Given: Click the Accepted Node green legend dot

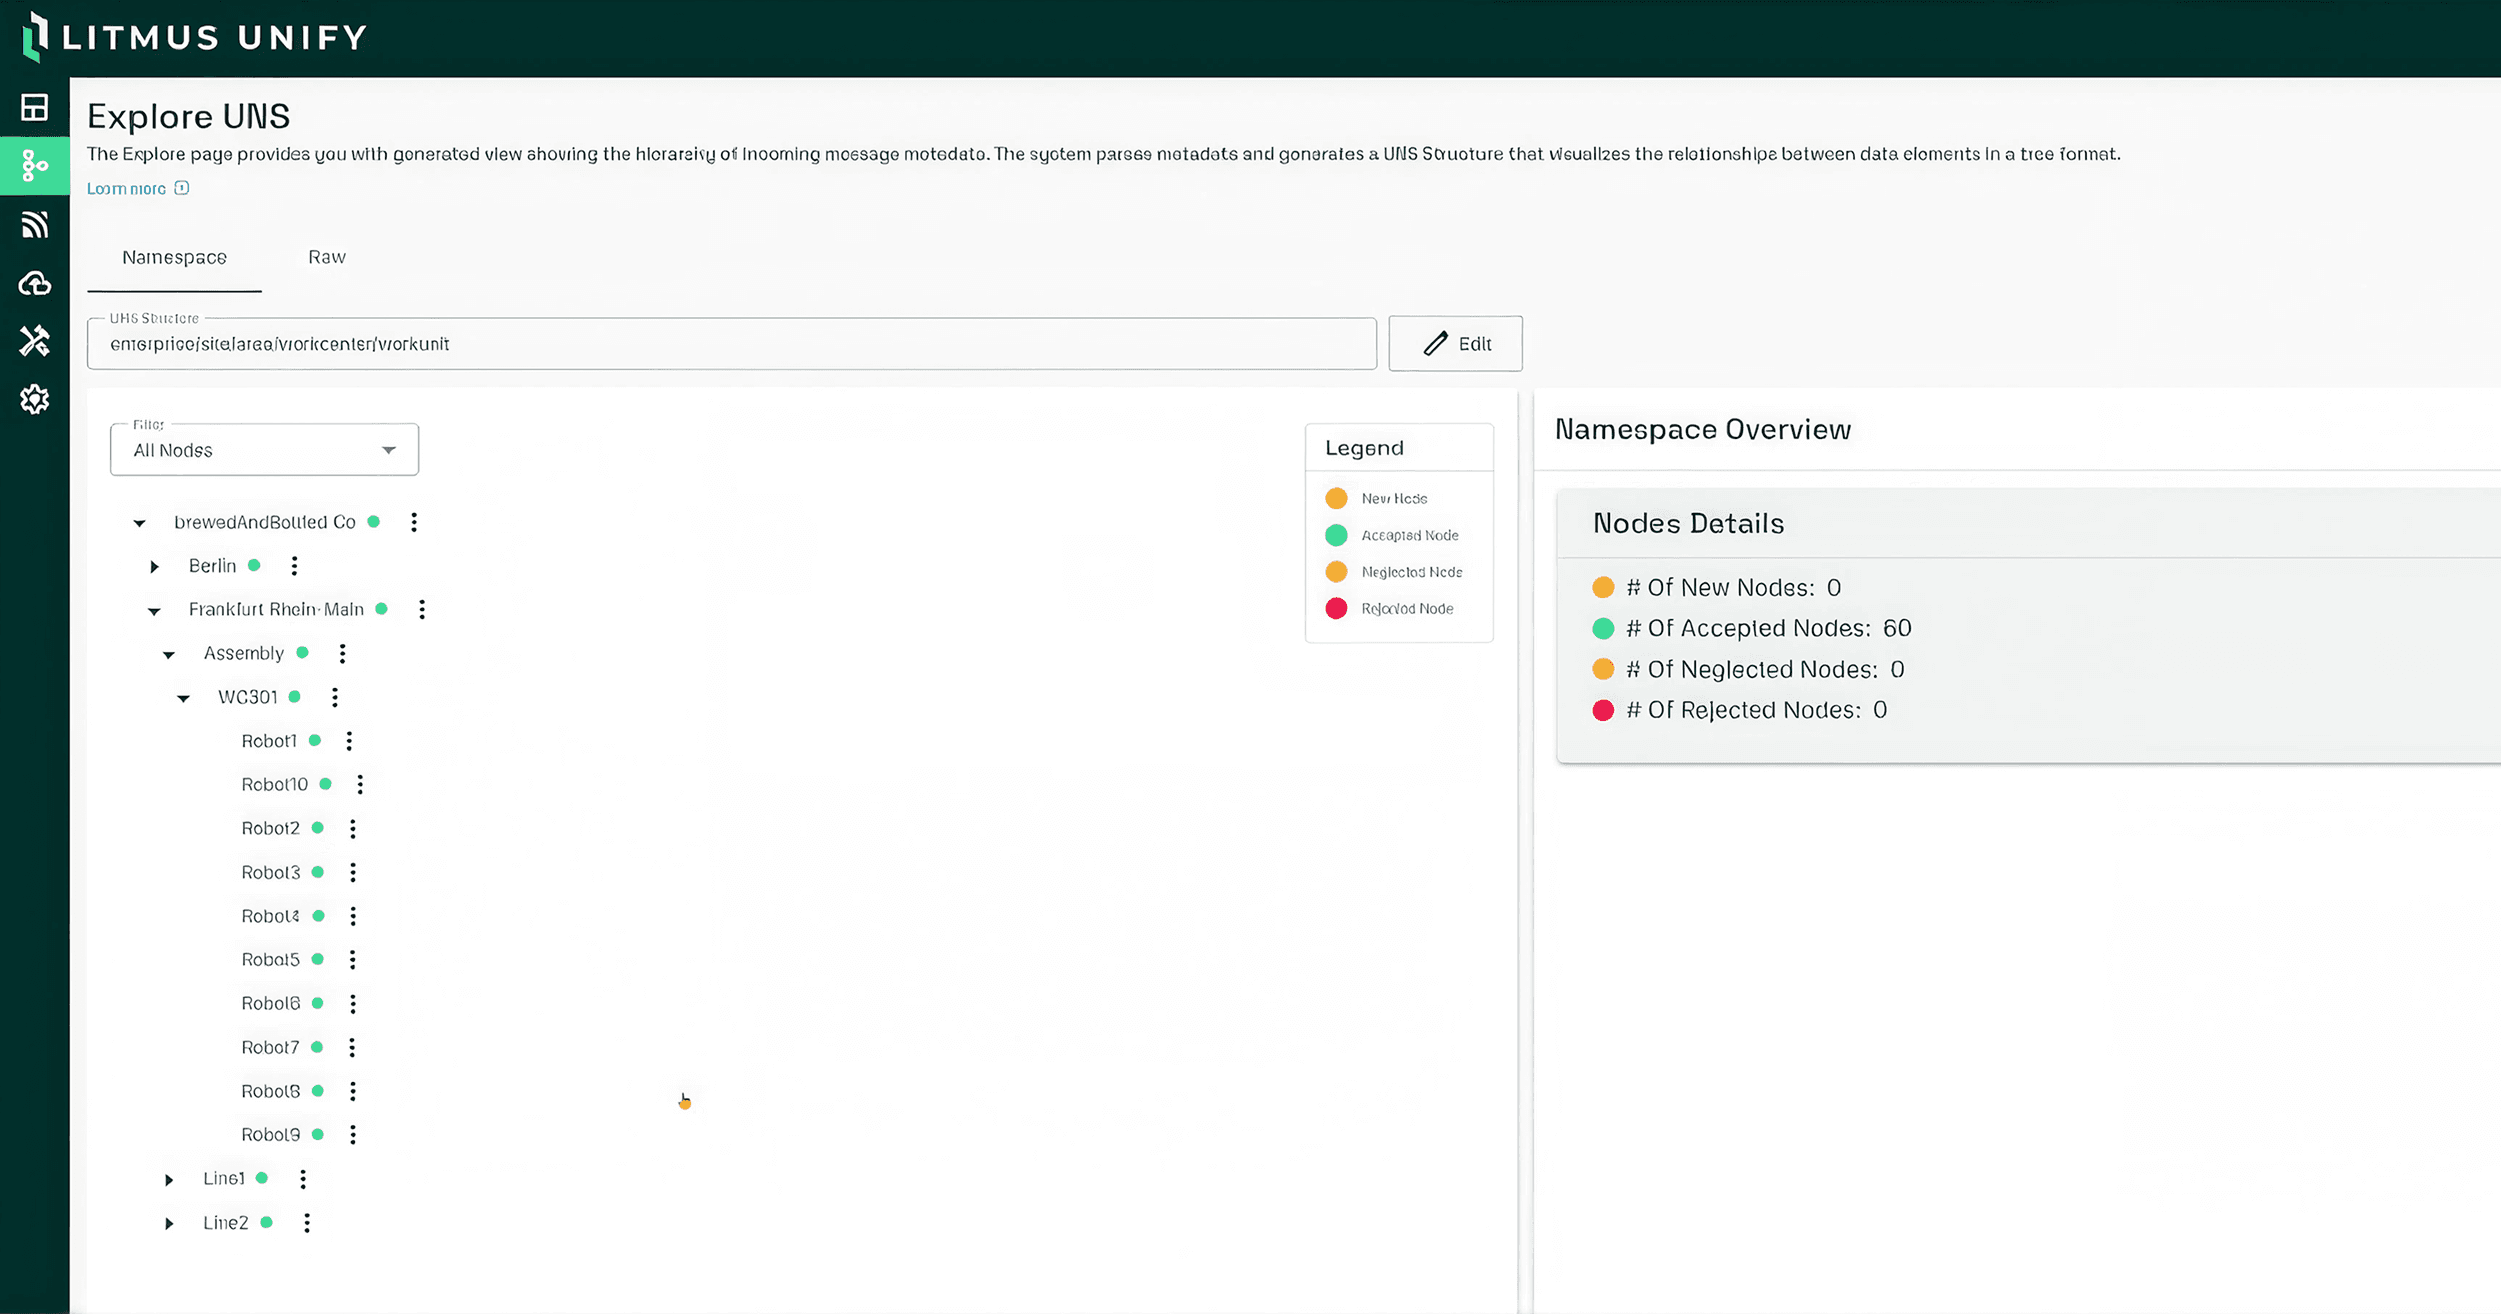Looking at the screenshot, I should pyautogui.click(x=1336, y=535).
